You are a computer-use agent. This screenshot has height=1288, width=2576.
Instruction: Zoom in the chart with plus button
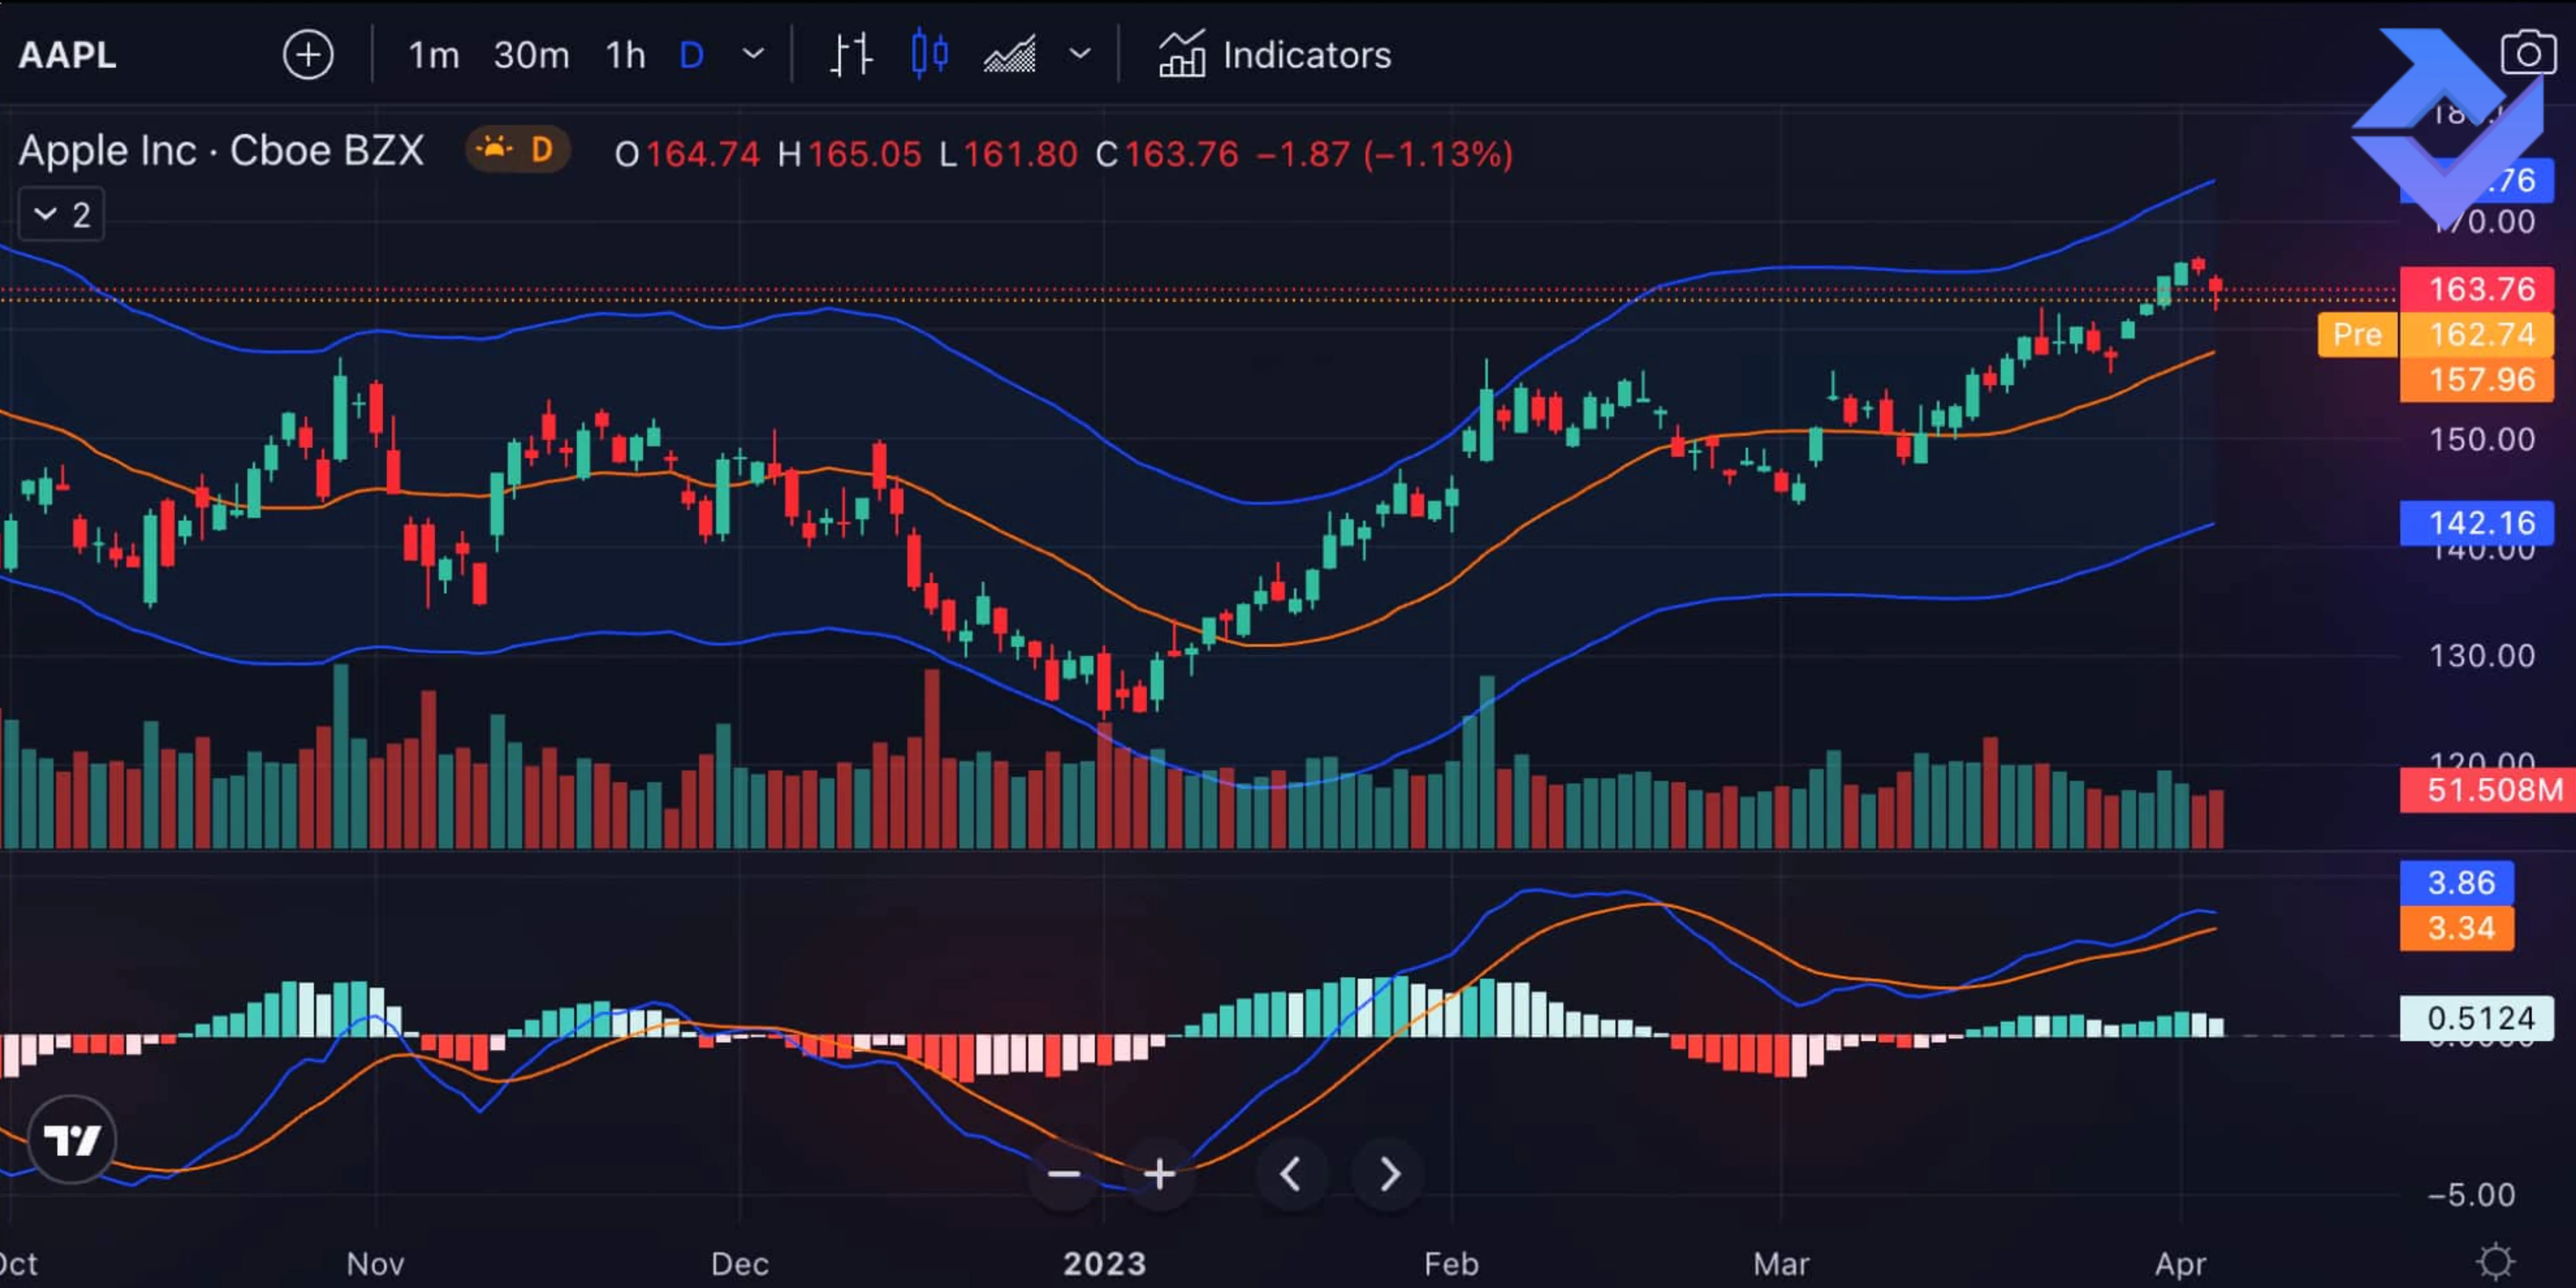[x=1159, y=1174]
